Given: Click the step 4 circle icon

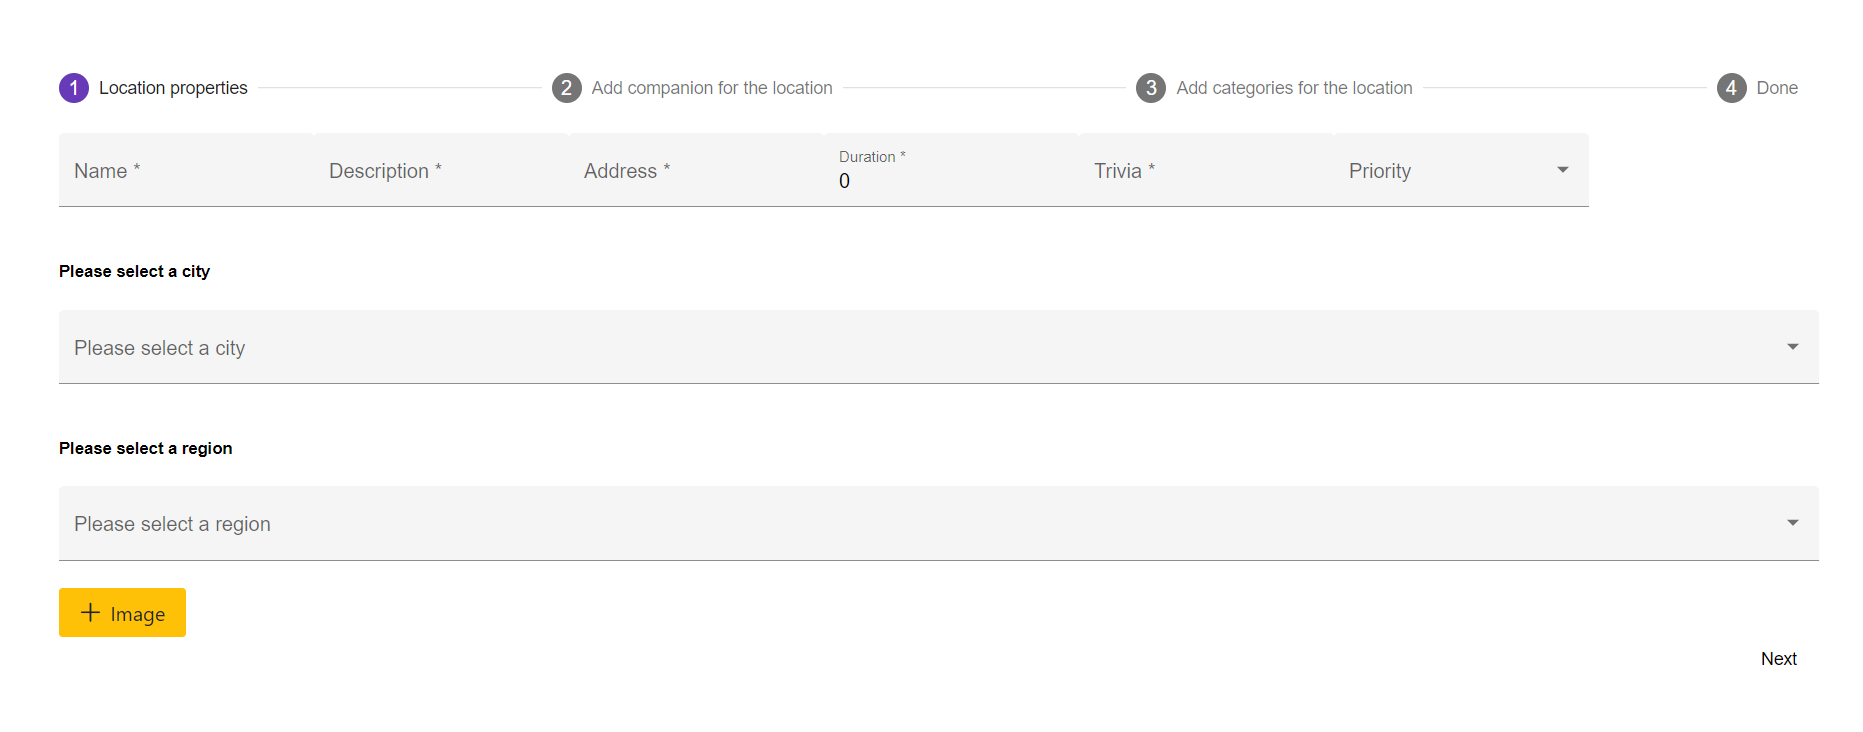Looking at the screenshot, I should (1731, 88).
